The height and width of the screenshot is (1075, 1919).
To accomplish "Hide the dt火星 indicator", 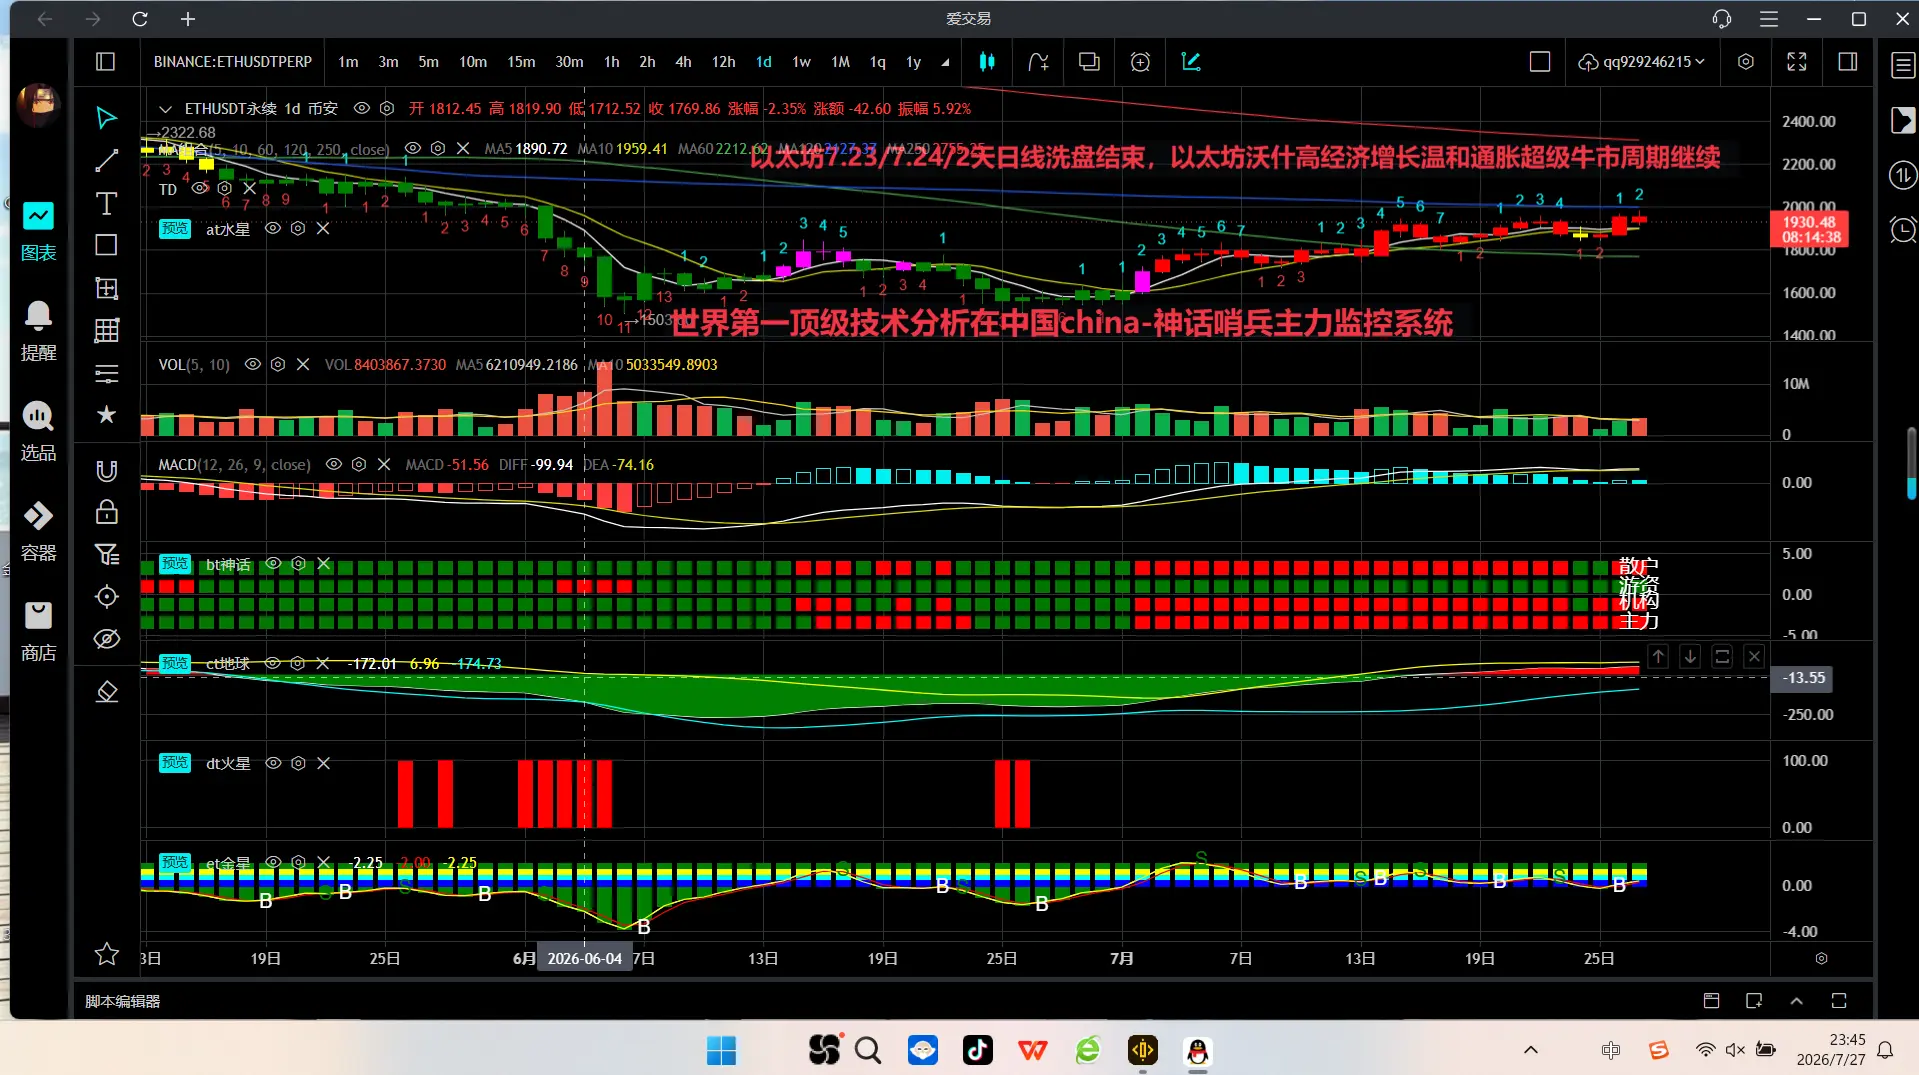I will 273,763.
